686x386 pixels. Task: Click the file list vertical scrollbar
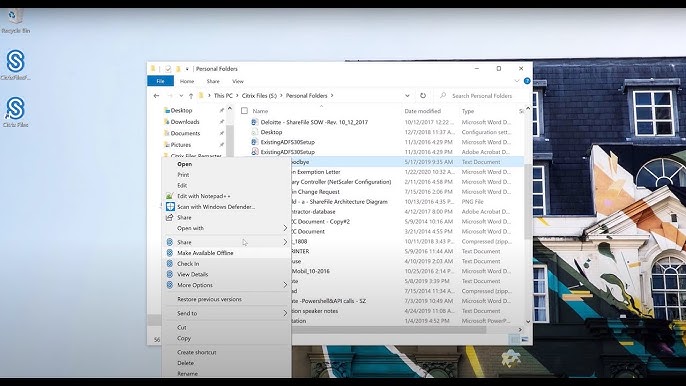[x=528, y=201]
